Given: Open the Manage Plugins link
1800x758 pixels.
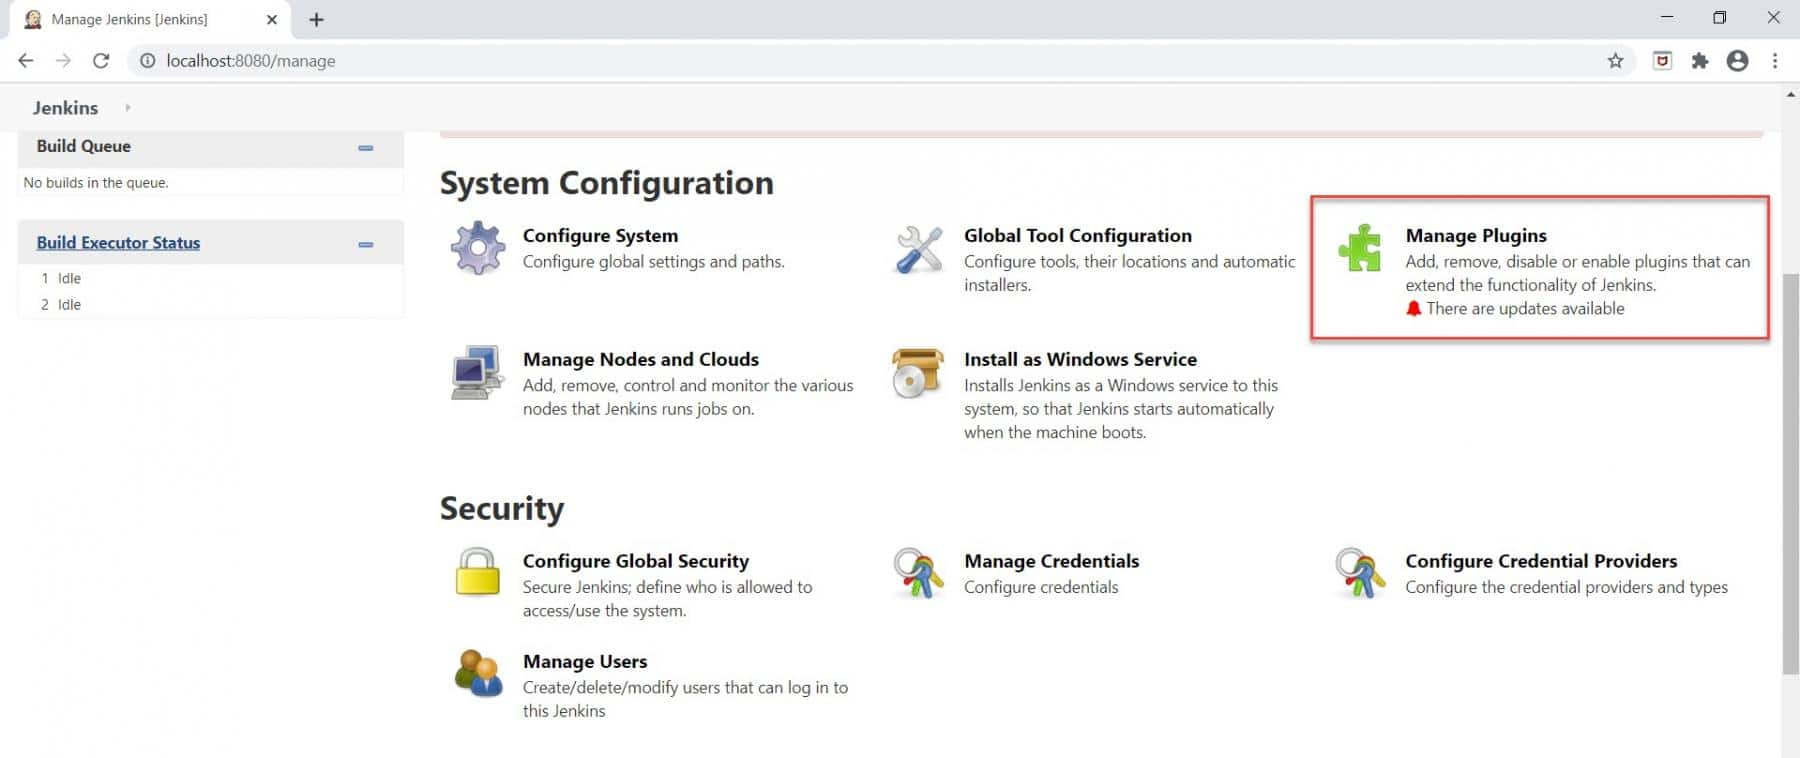Looking at the screenshot, I should [1476, 235].
